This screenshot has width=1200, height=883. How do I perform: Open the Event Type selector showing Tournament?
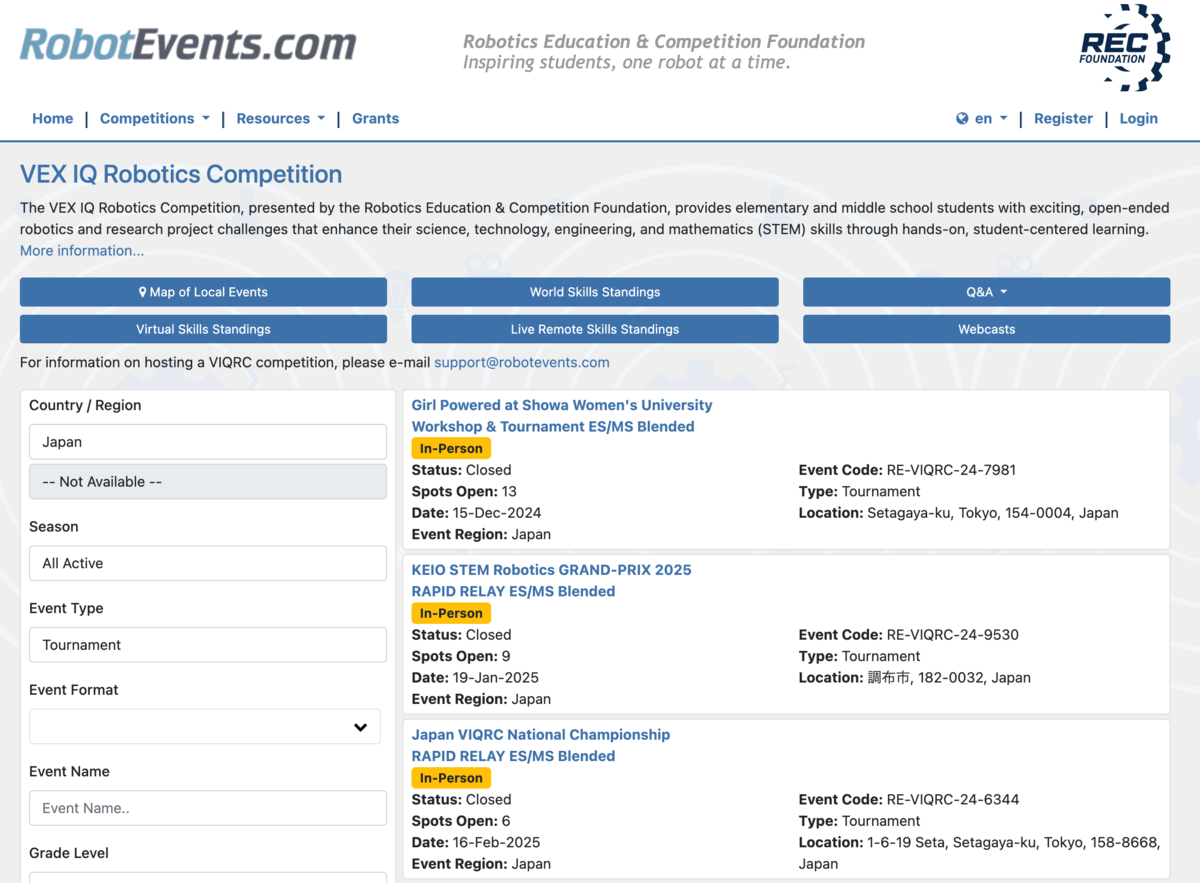[x=208, y=645]
